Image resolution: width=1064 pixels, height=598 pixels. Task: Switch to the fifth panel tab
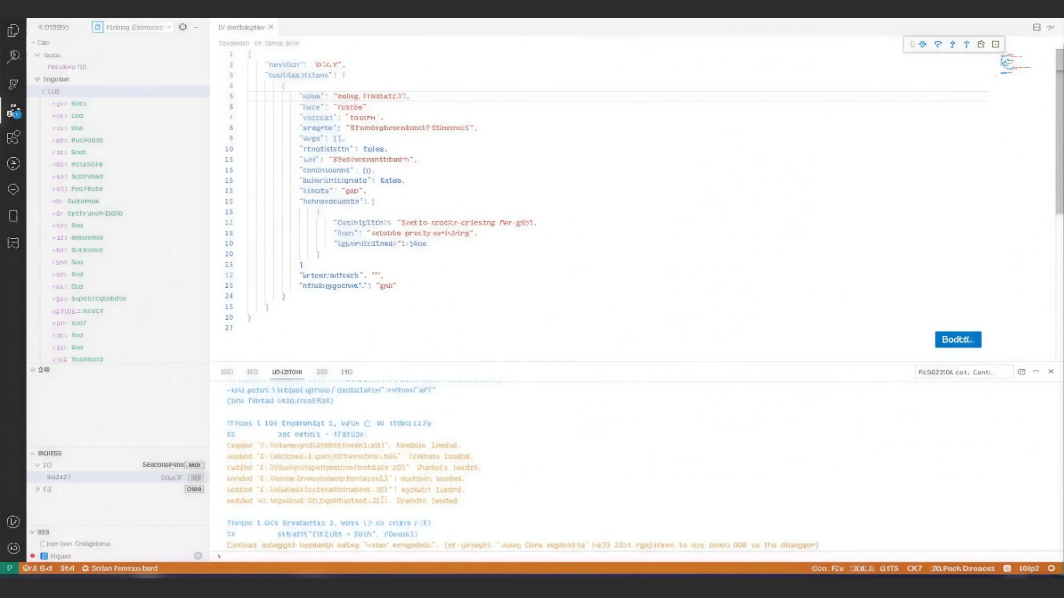pyautogui.click(x=347, y=372)
